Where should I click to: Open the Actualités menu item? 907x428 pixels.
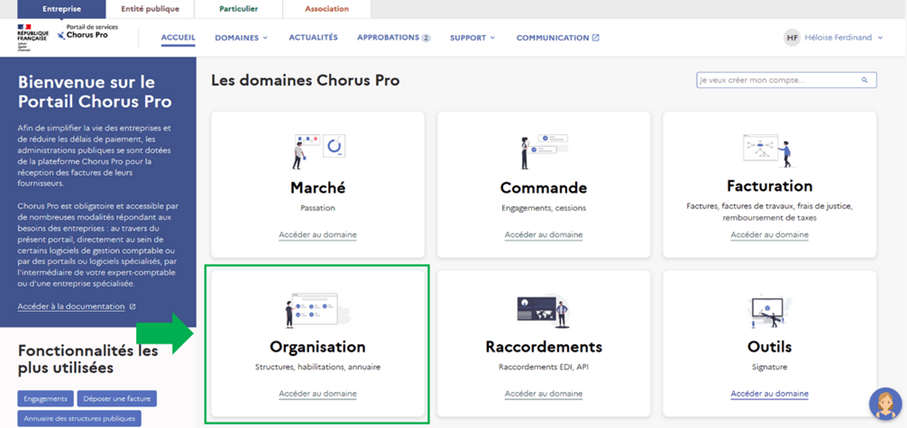[313, 38]
